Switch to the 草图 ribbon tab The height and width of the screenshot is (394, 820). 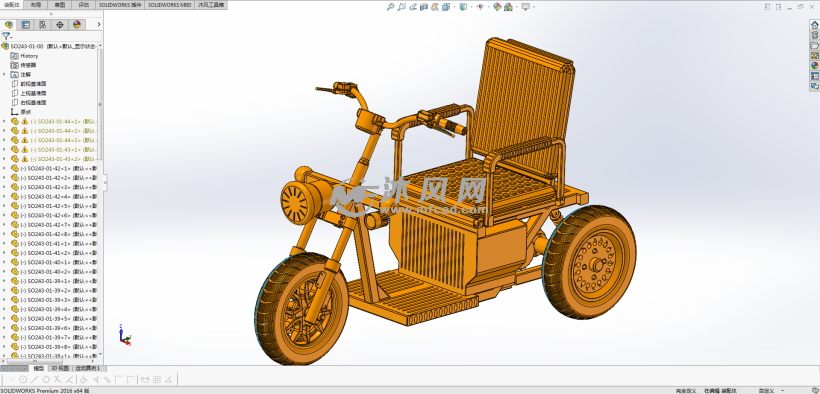(x=60, y=5)
